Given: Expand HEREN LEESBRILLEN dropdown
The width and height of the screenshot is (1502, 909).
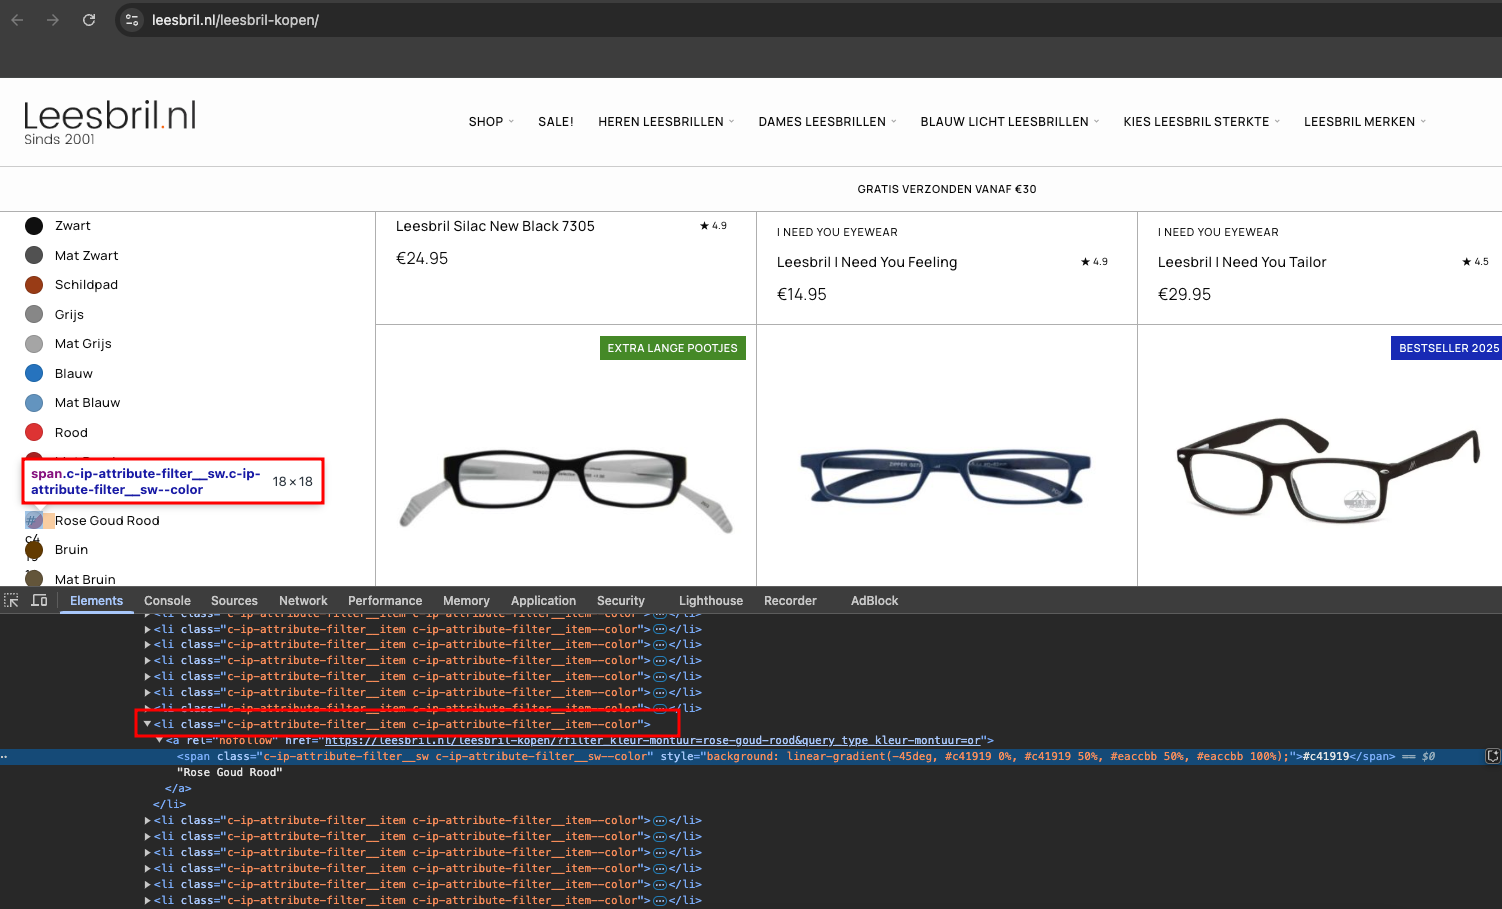Looking at the screenshot, I should point(666,122).
